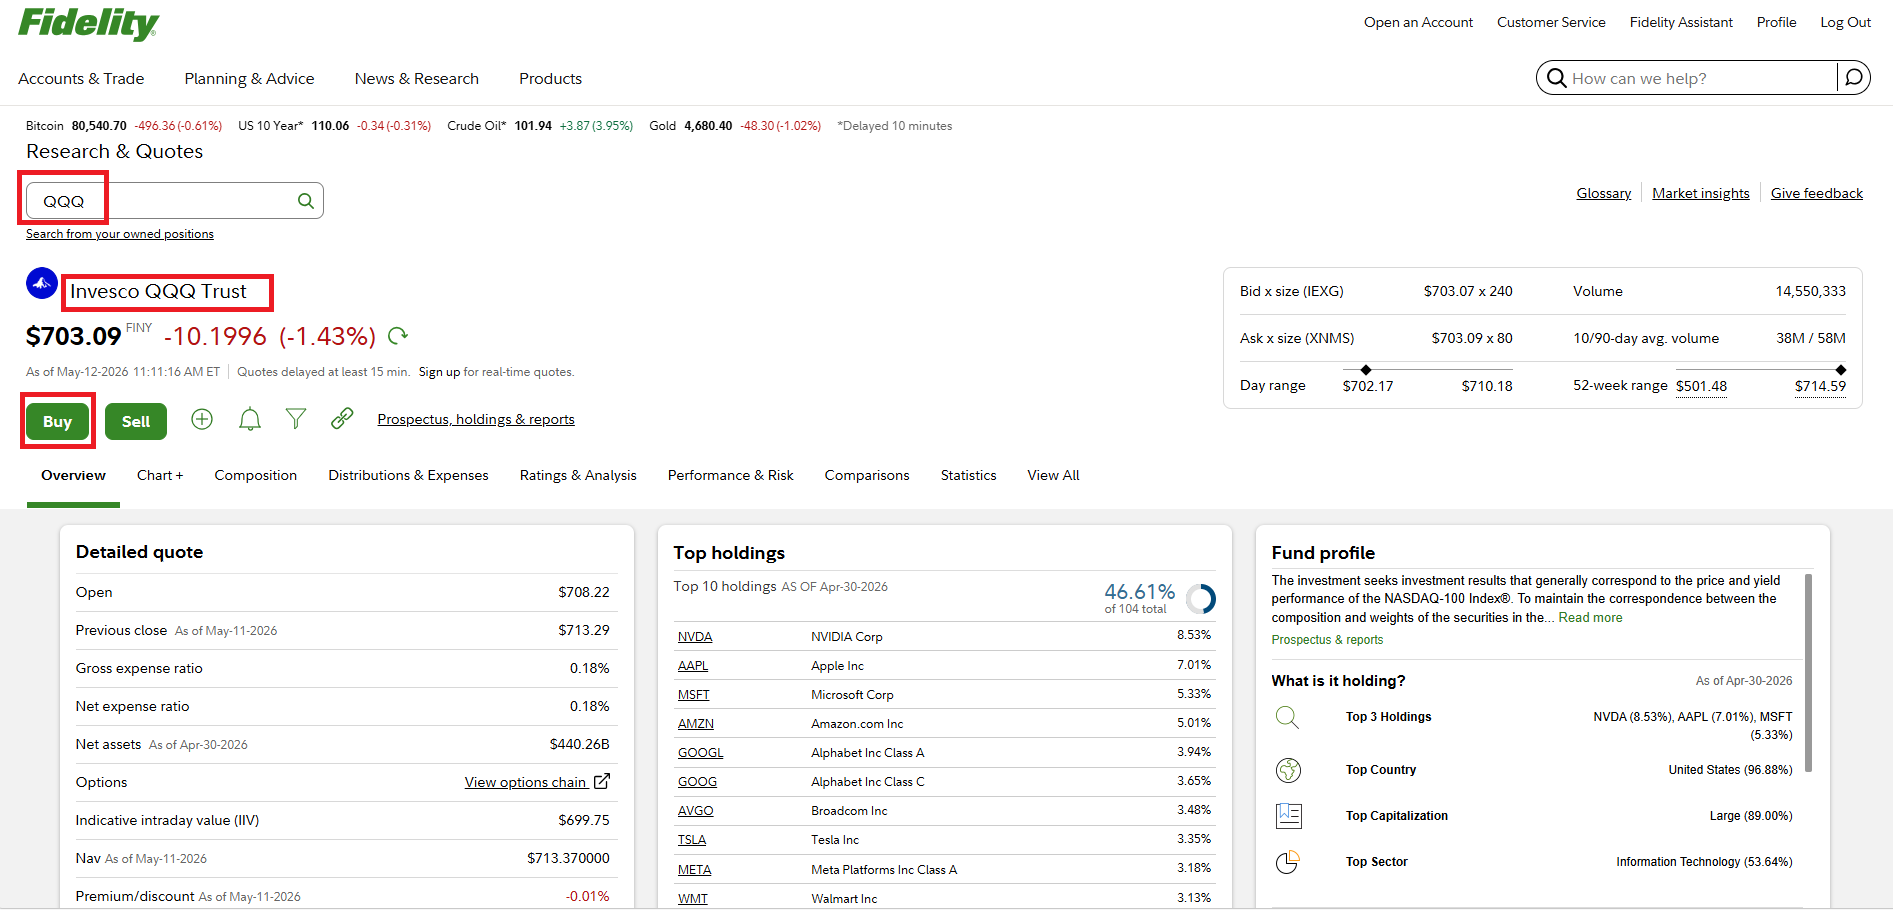Click the top holdings donut chart

point(1200,599)
